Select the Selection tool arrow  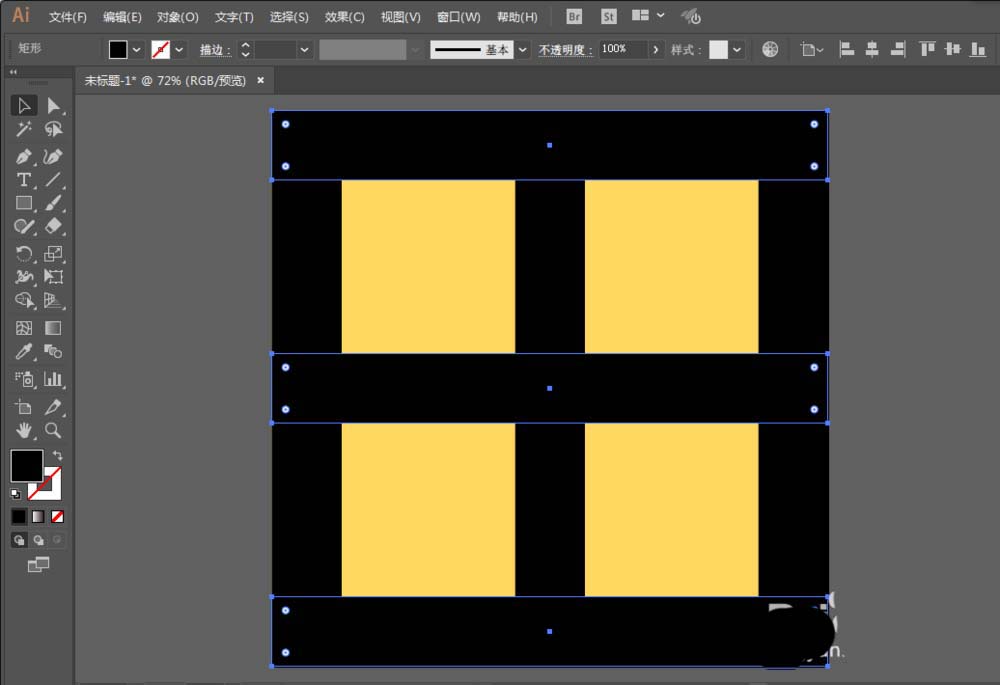(x=24, y=105)
